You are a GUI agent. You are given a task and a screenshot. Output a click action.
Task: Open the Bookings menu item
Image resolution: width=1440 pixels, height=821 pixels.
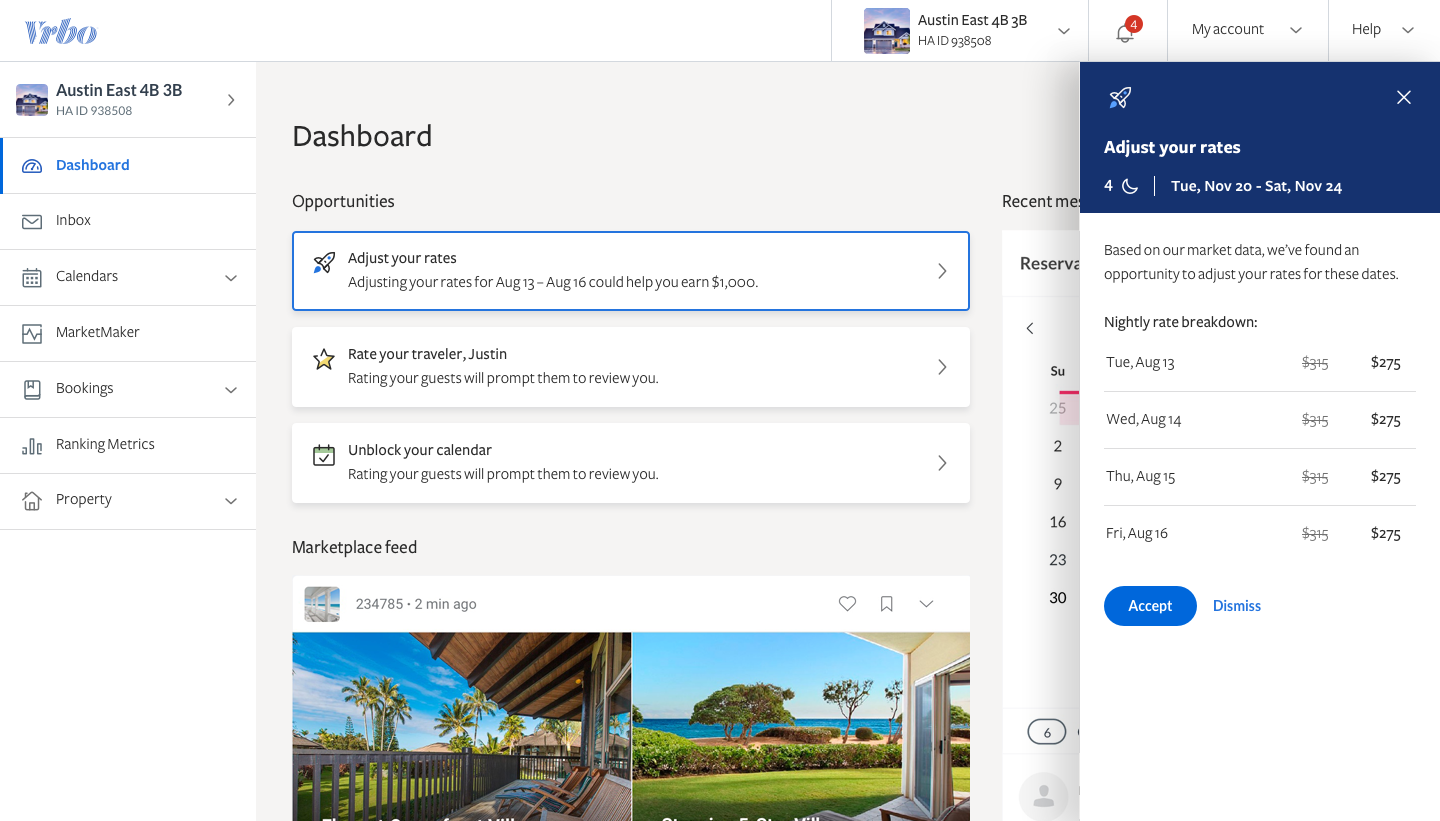(128, 389)
